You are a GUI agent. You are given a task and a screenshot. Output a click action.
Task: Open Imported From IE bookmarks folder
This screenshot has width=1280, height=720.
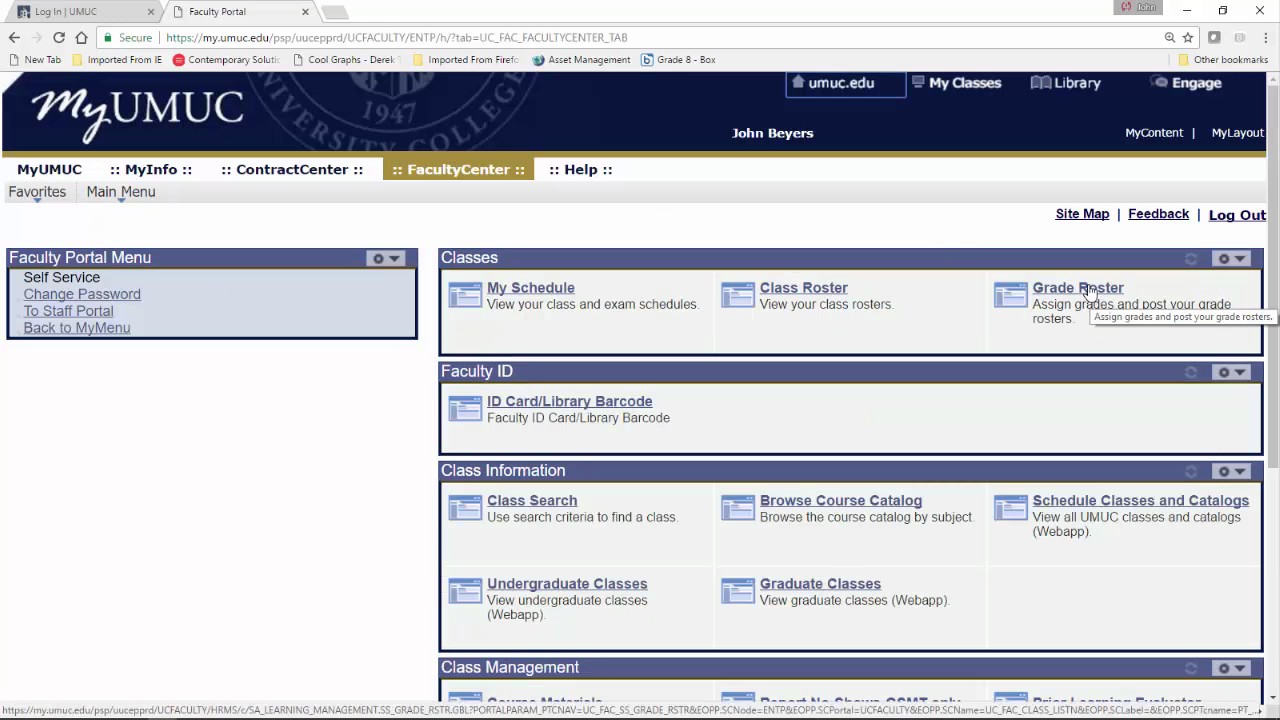coord(116,60)
